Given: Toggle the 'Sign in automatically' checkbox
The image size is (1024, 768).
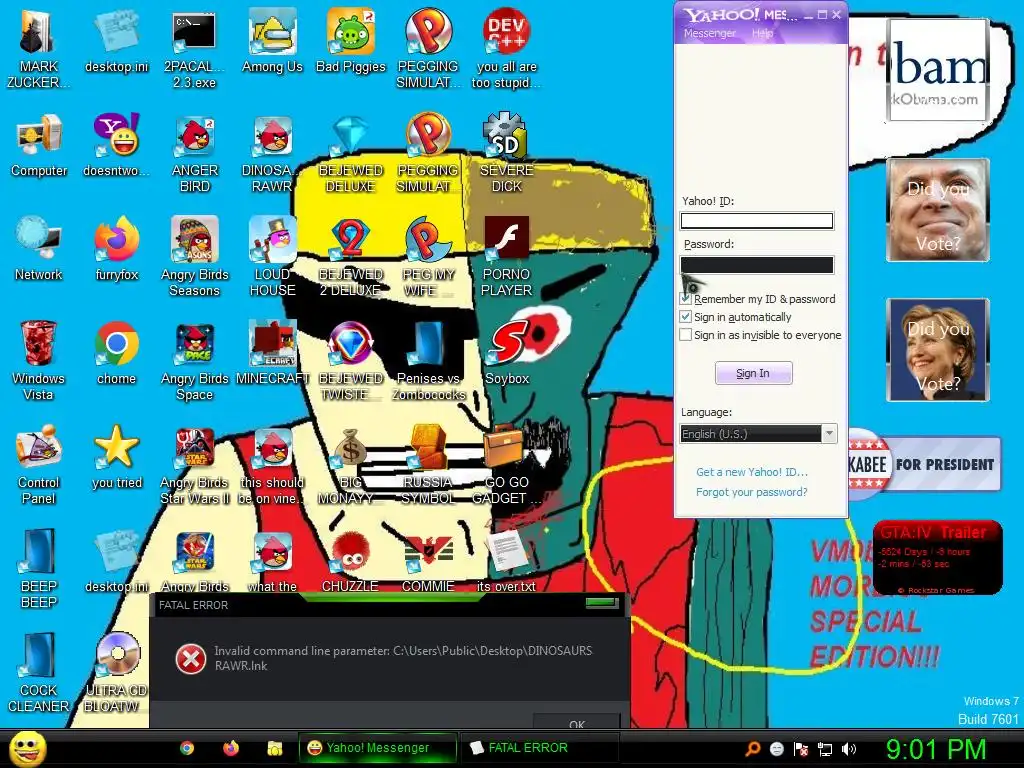Looking at the screenshot, I should pyautogui.click(x=686, y=317).
